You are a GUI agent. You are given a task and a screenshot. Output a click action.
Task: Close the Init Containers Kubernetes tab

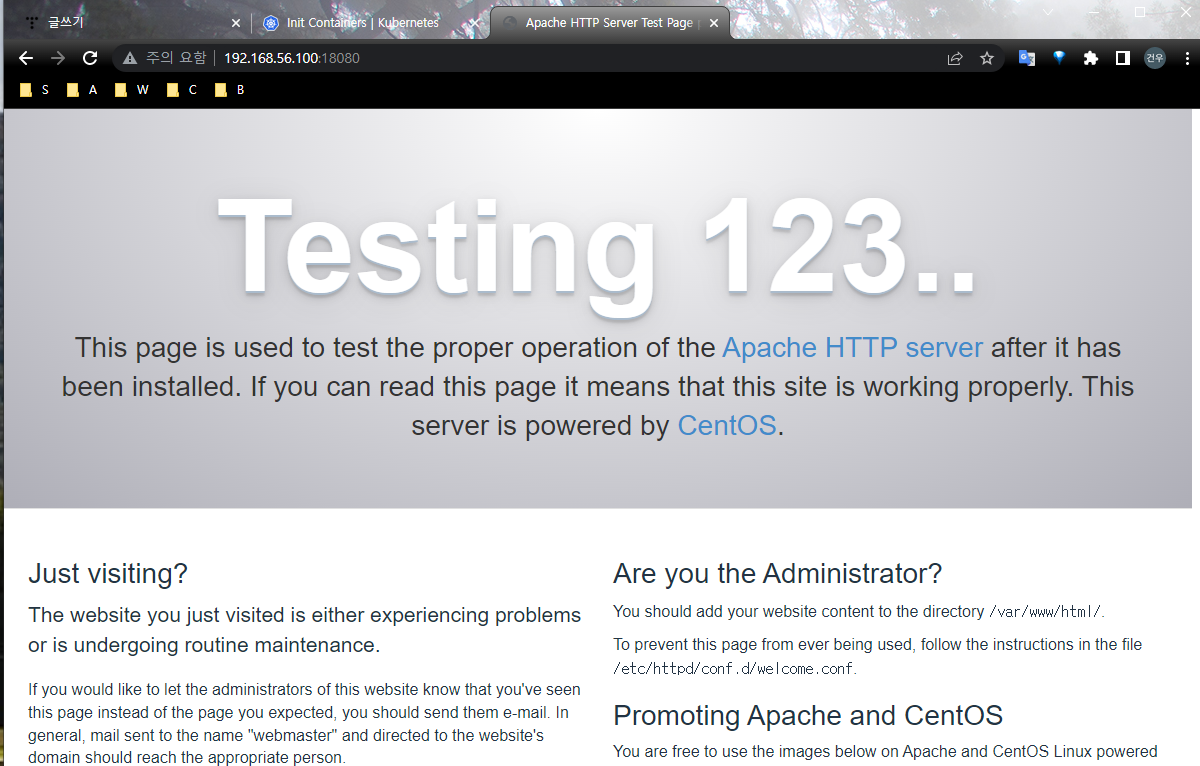pos(473,23)
